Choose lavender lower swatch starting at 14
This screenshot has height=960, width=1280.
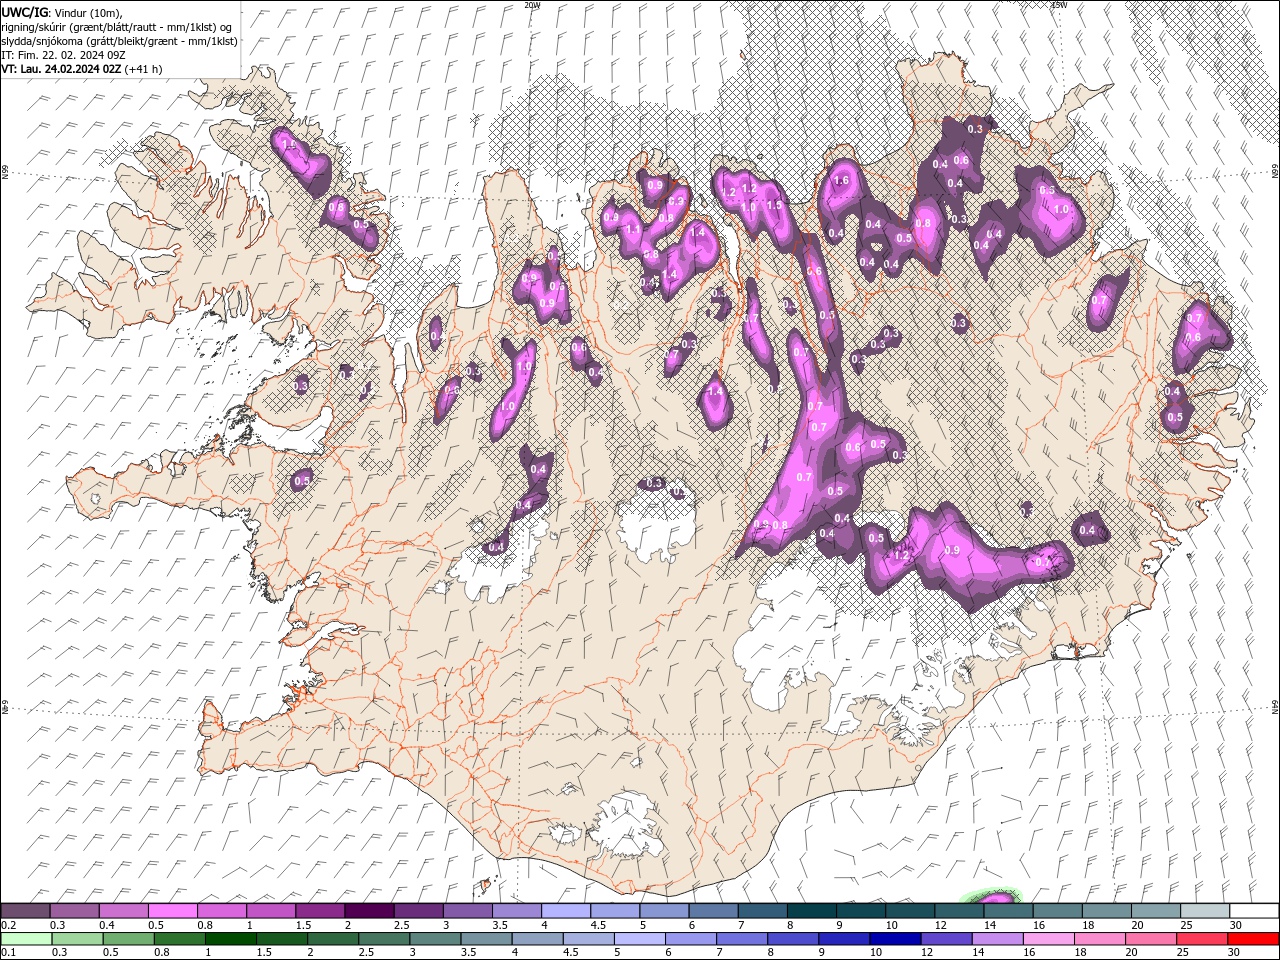[998, 939]
